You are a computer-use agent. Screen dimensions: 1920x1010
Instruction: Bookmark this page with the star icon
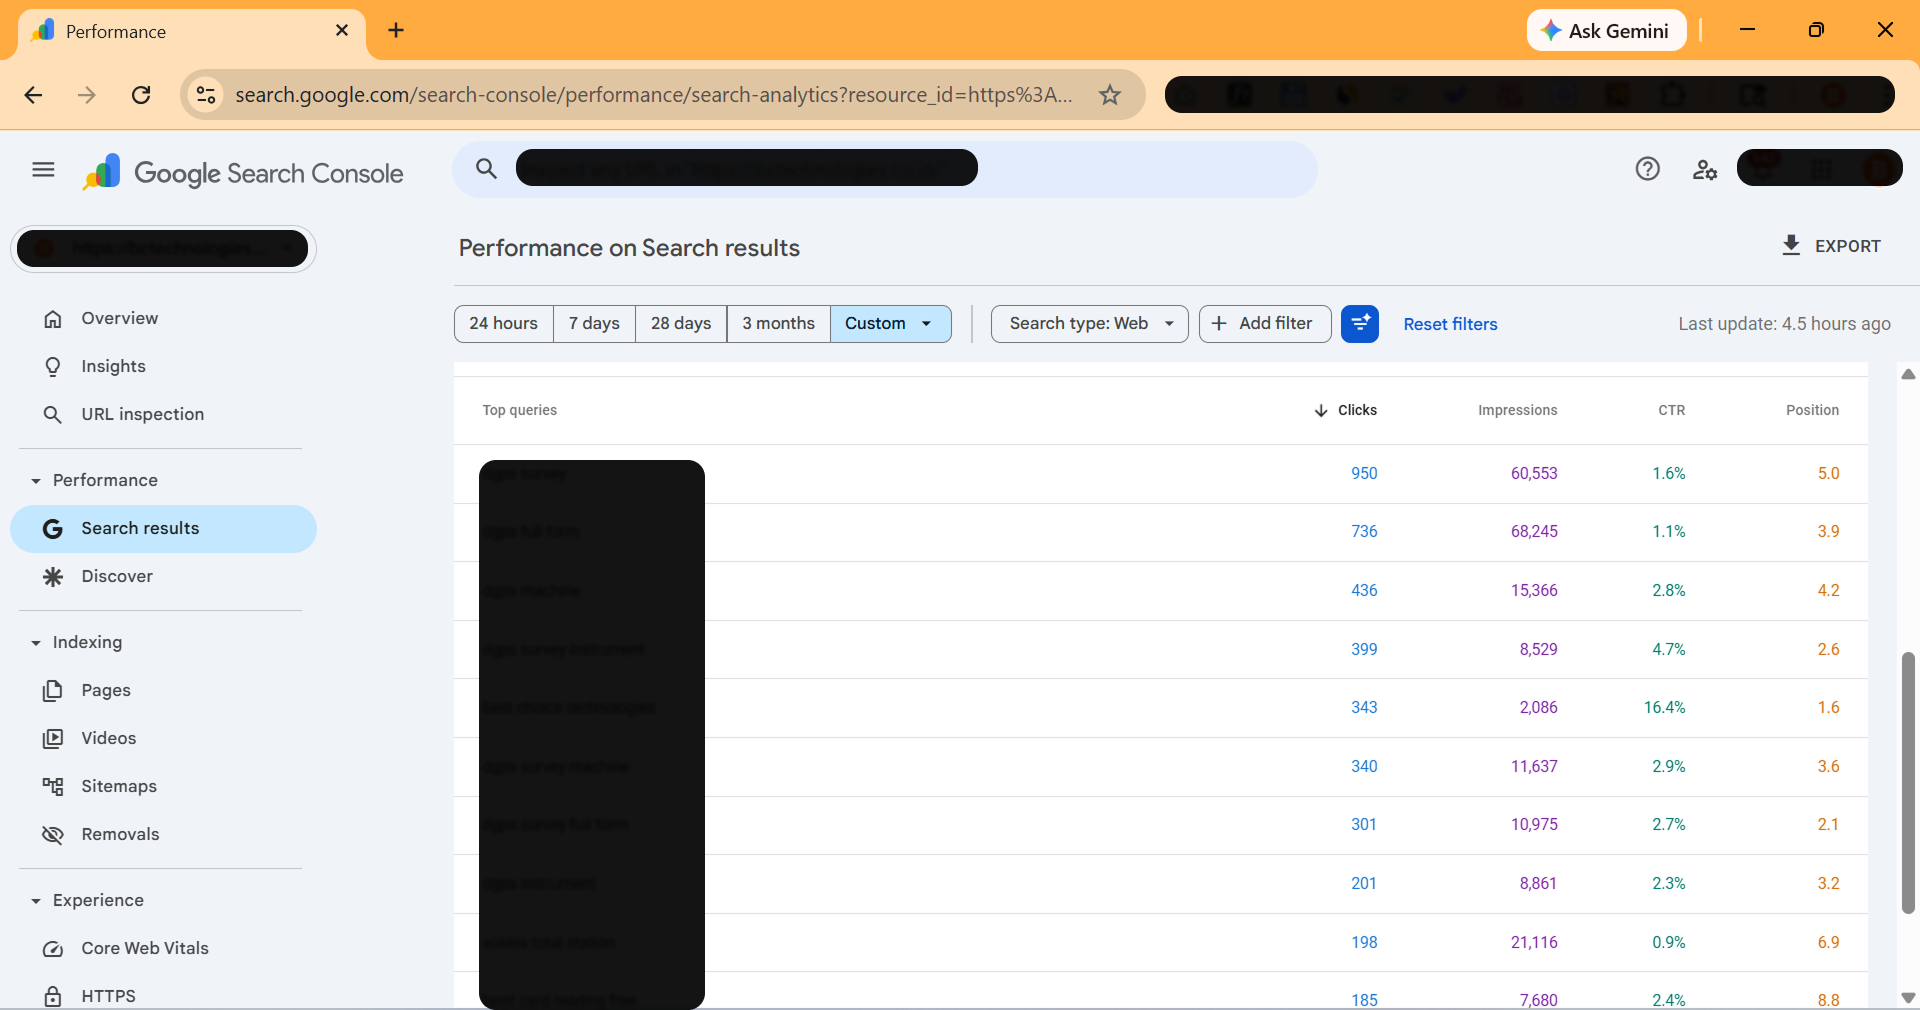pos(1109,95)
